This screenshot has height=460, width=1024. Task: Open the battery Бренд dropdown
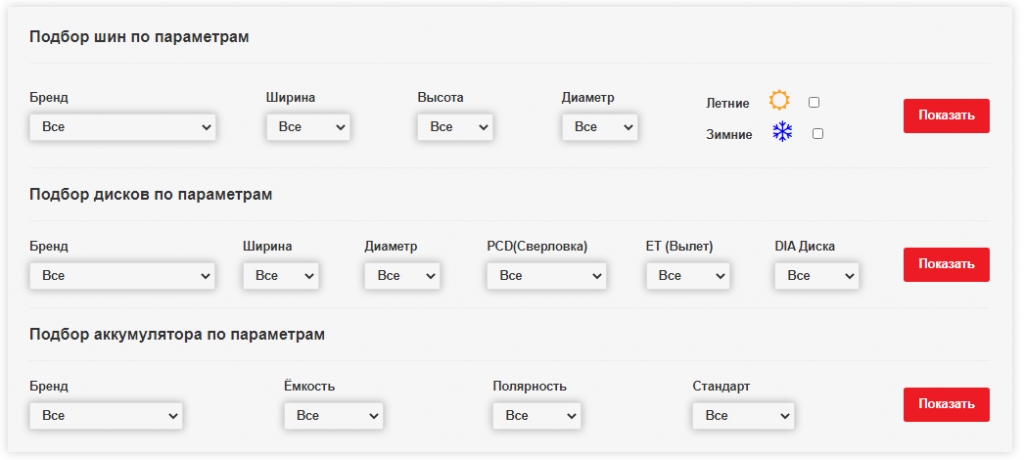106,415
